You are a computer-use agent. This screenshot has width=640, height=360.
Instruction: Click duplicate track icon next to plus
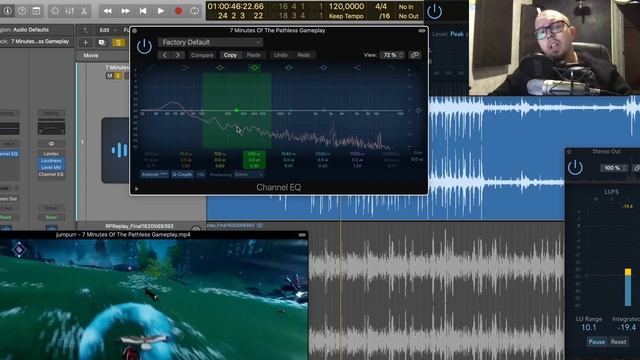(102, 42)
